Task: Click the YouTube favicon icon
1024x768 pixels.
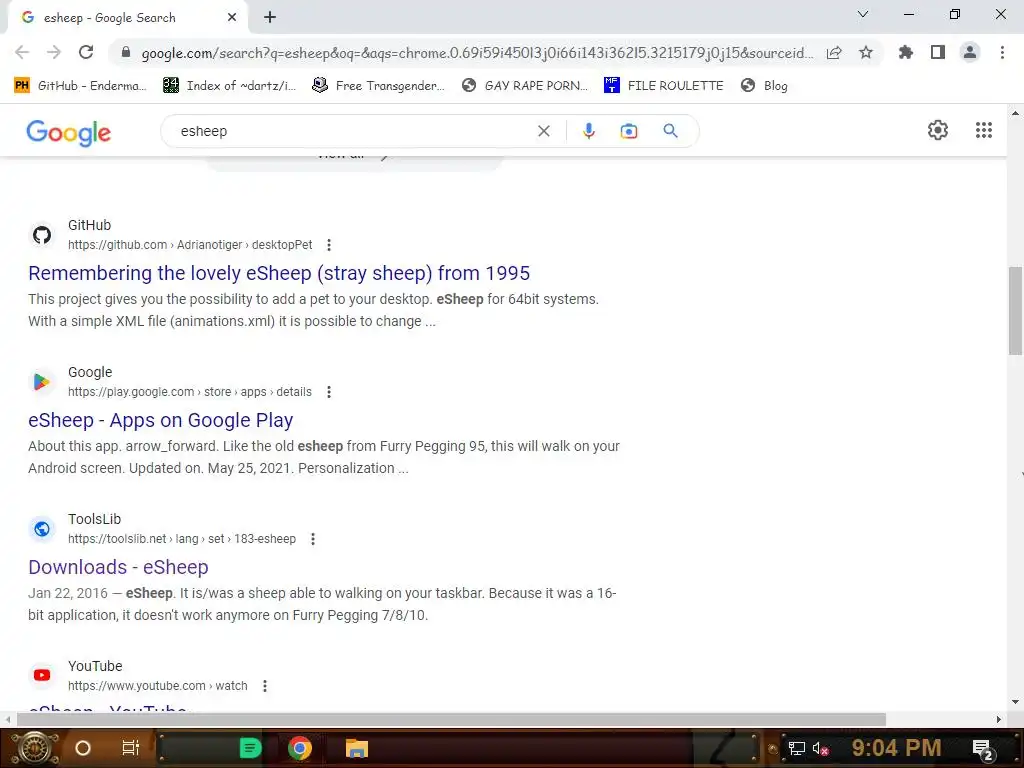Action: pos(42,675)
